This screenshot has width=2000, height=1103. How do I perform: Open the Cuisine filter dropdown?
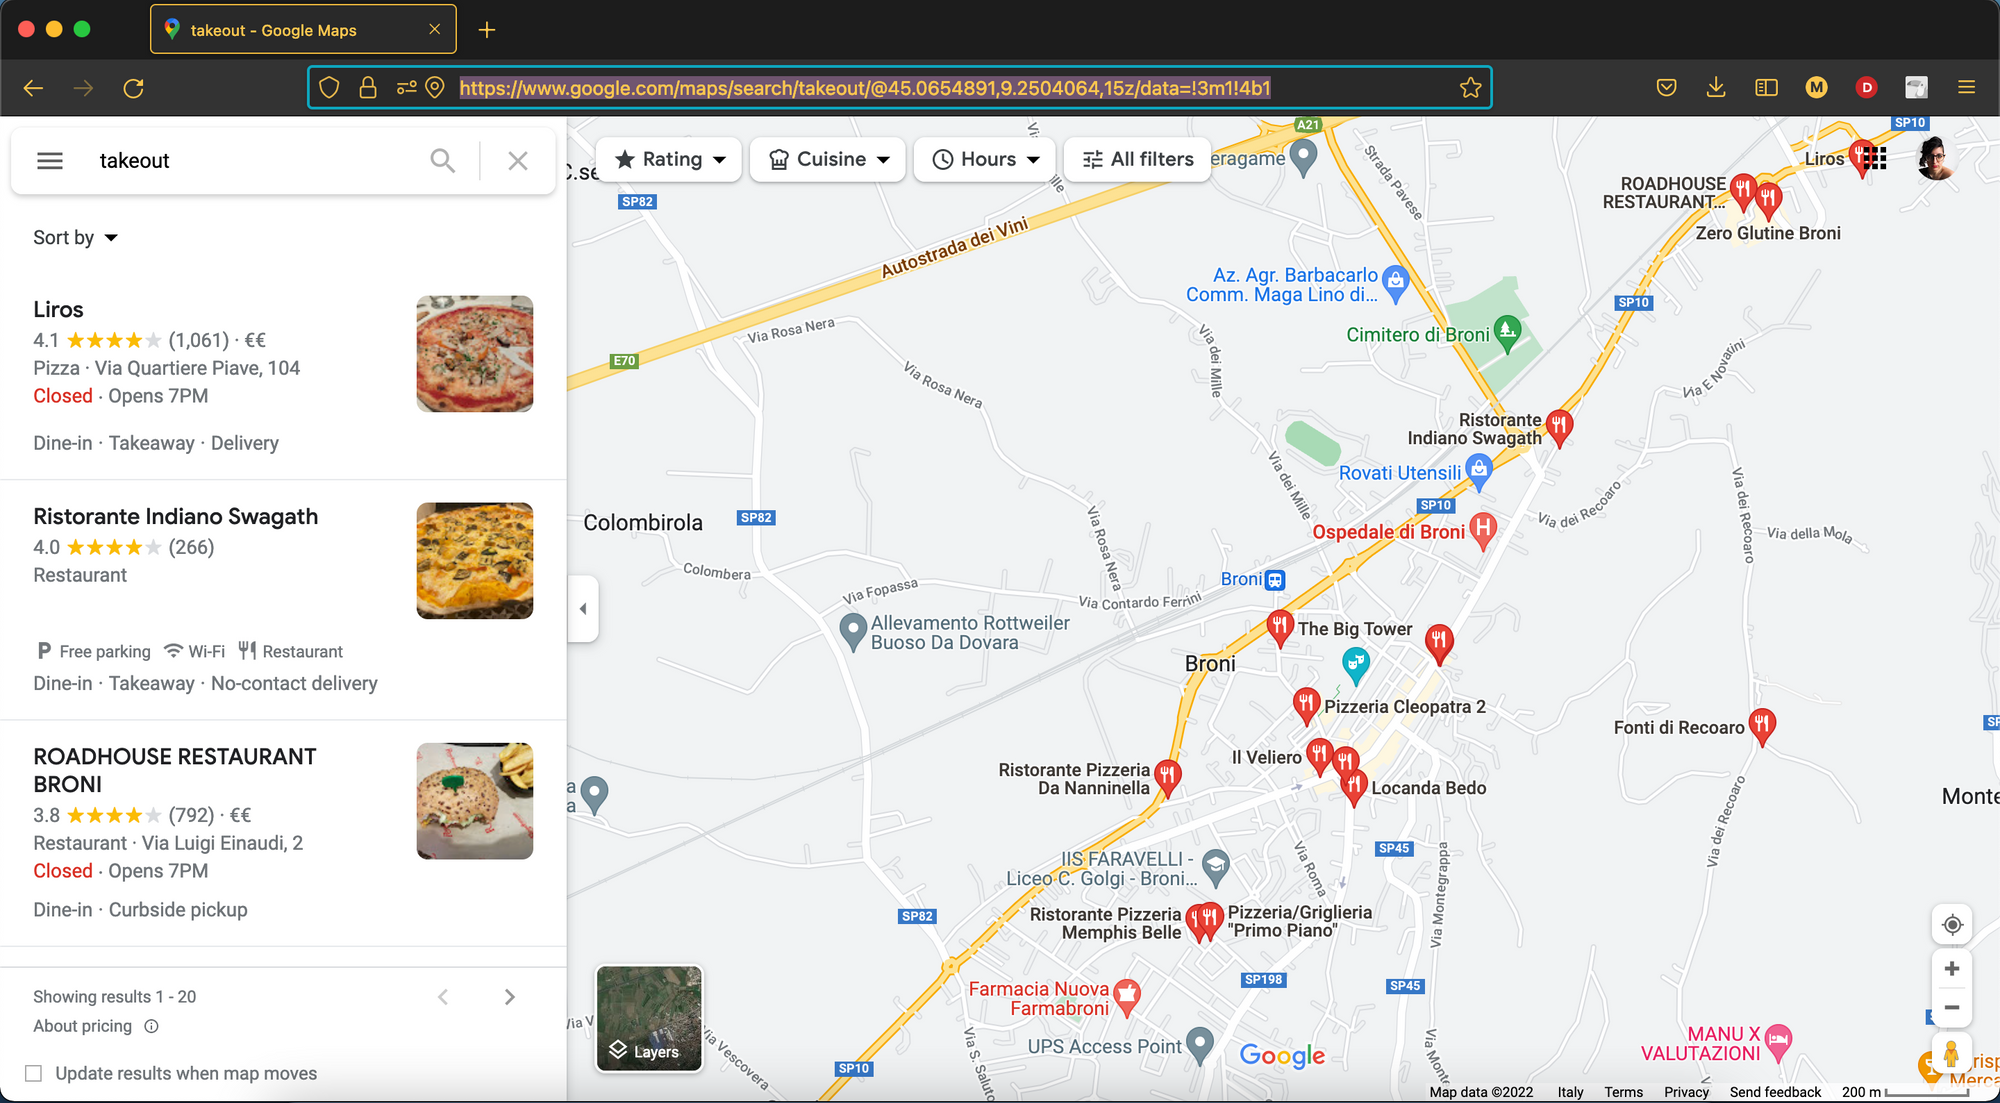click(x=828, y=160)
